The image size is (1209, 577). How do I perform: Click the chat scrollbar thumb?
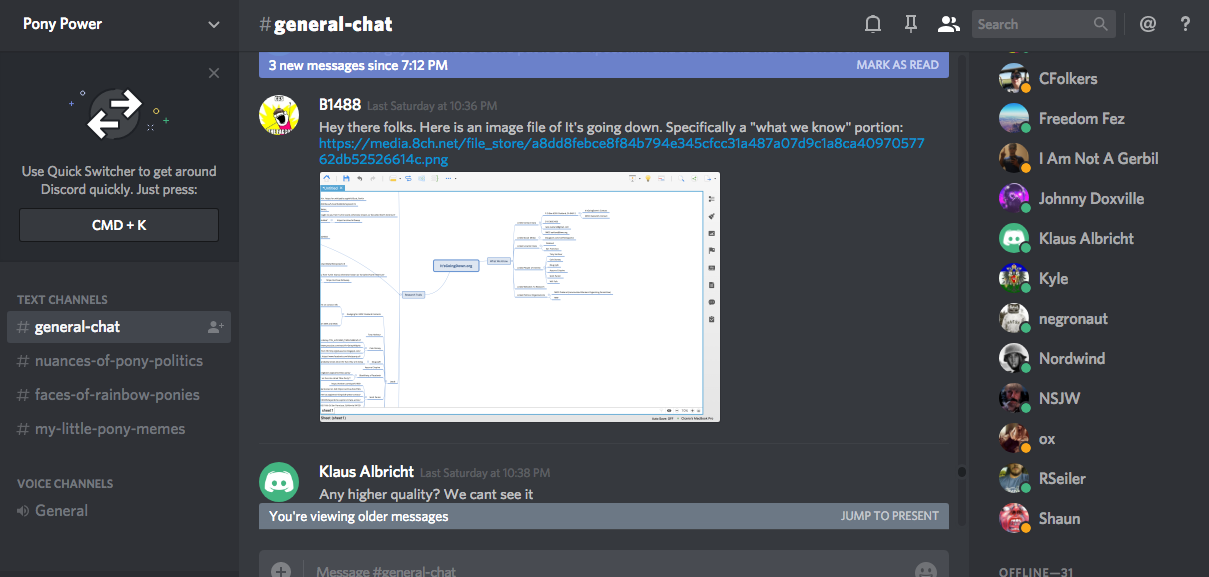pyautogui.click(x=962, y=472)
